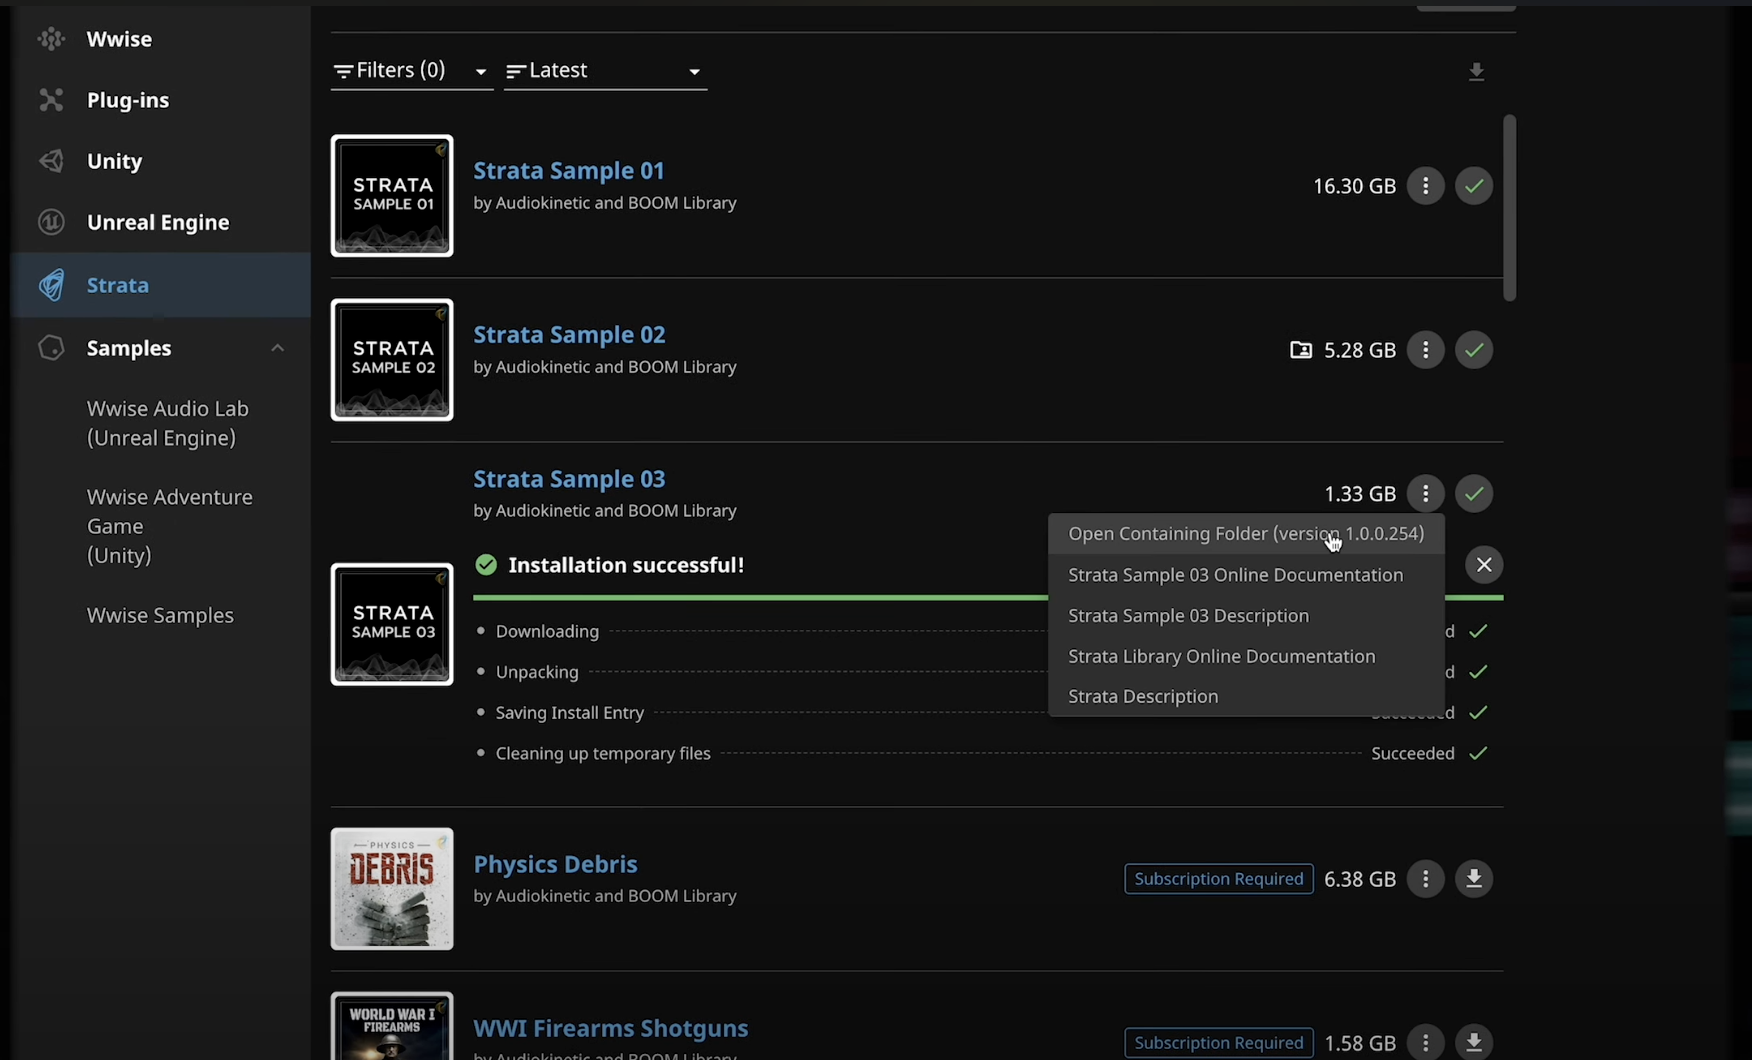This screenshot has height=1060, width=1752.
Task: Click the Physics Debris cover thumbnail
Action: [x=392, y=889]
